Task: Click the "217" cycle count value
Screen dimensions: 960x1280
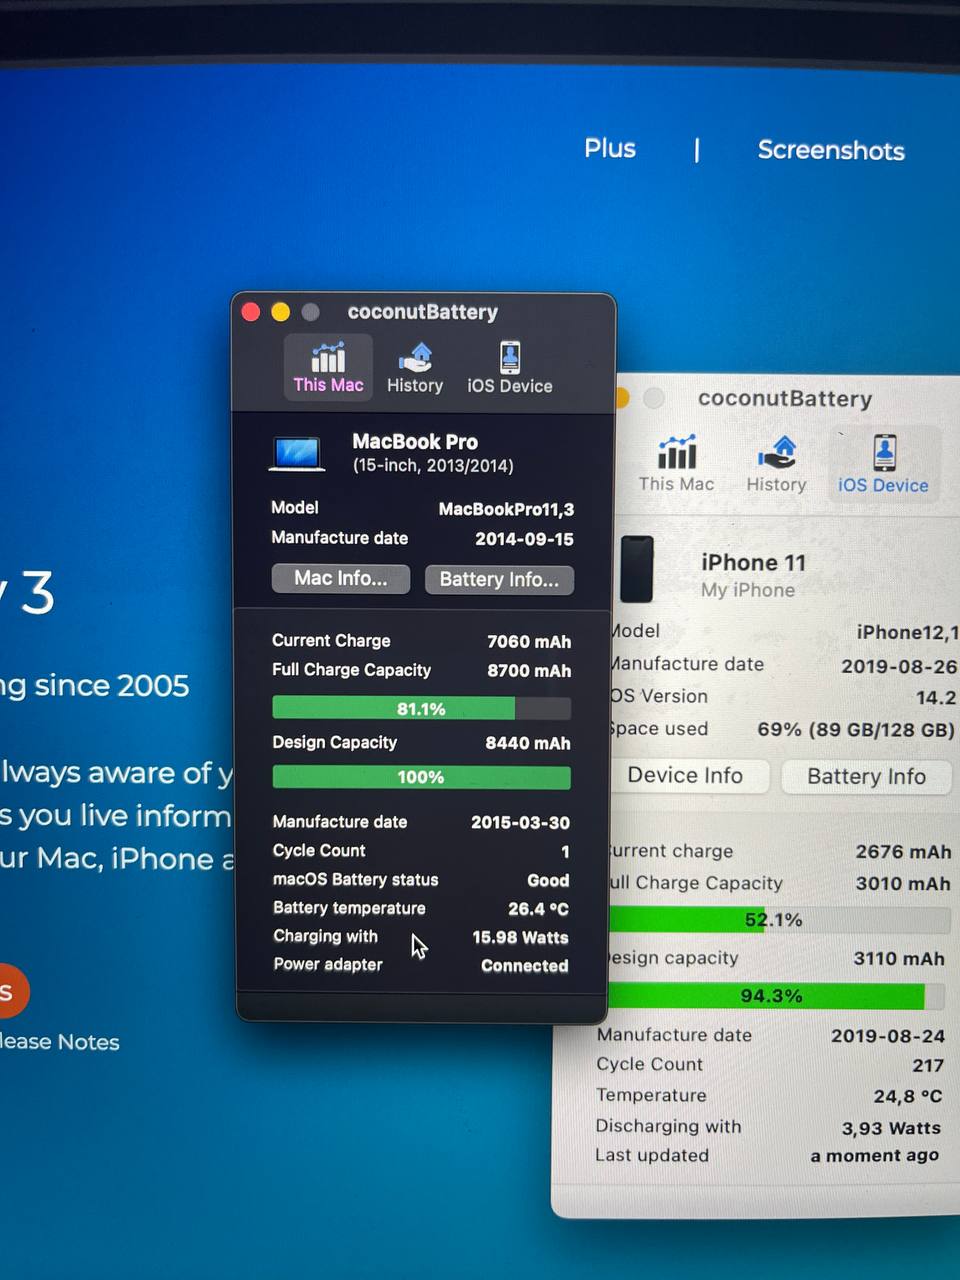Action: click(928, 1066)
